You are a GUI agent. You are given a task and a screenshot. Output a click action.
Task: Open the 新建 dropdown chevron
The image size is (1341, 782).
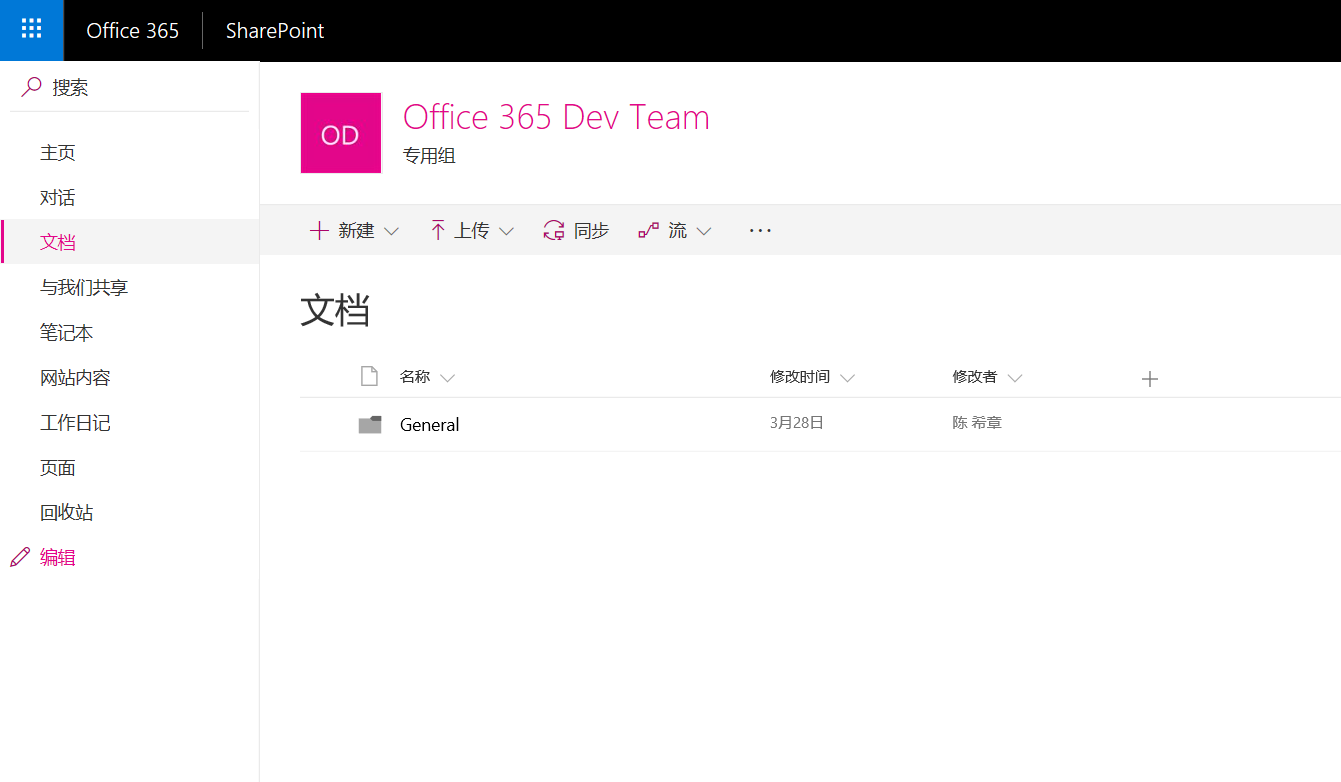pos(392,231)
